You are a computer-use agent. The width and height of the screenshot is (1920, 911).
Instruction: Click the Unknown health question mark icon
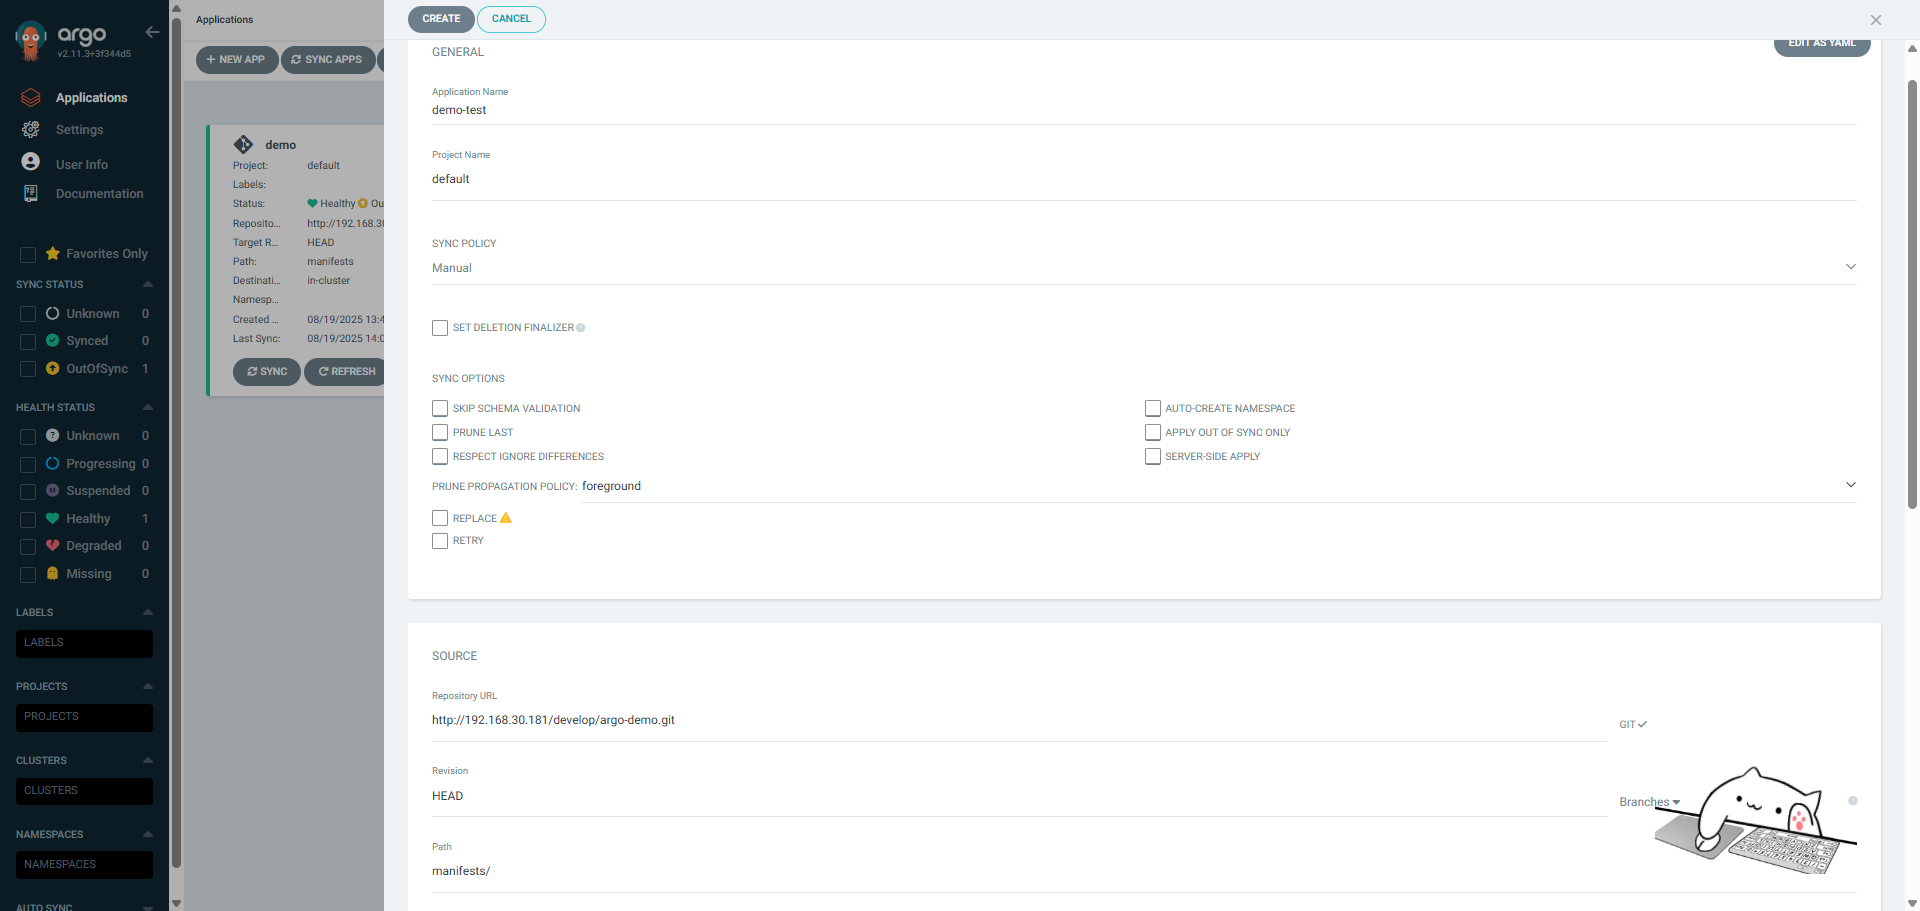[x=53, y=435]
